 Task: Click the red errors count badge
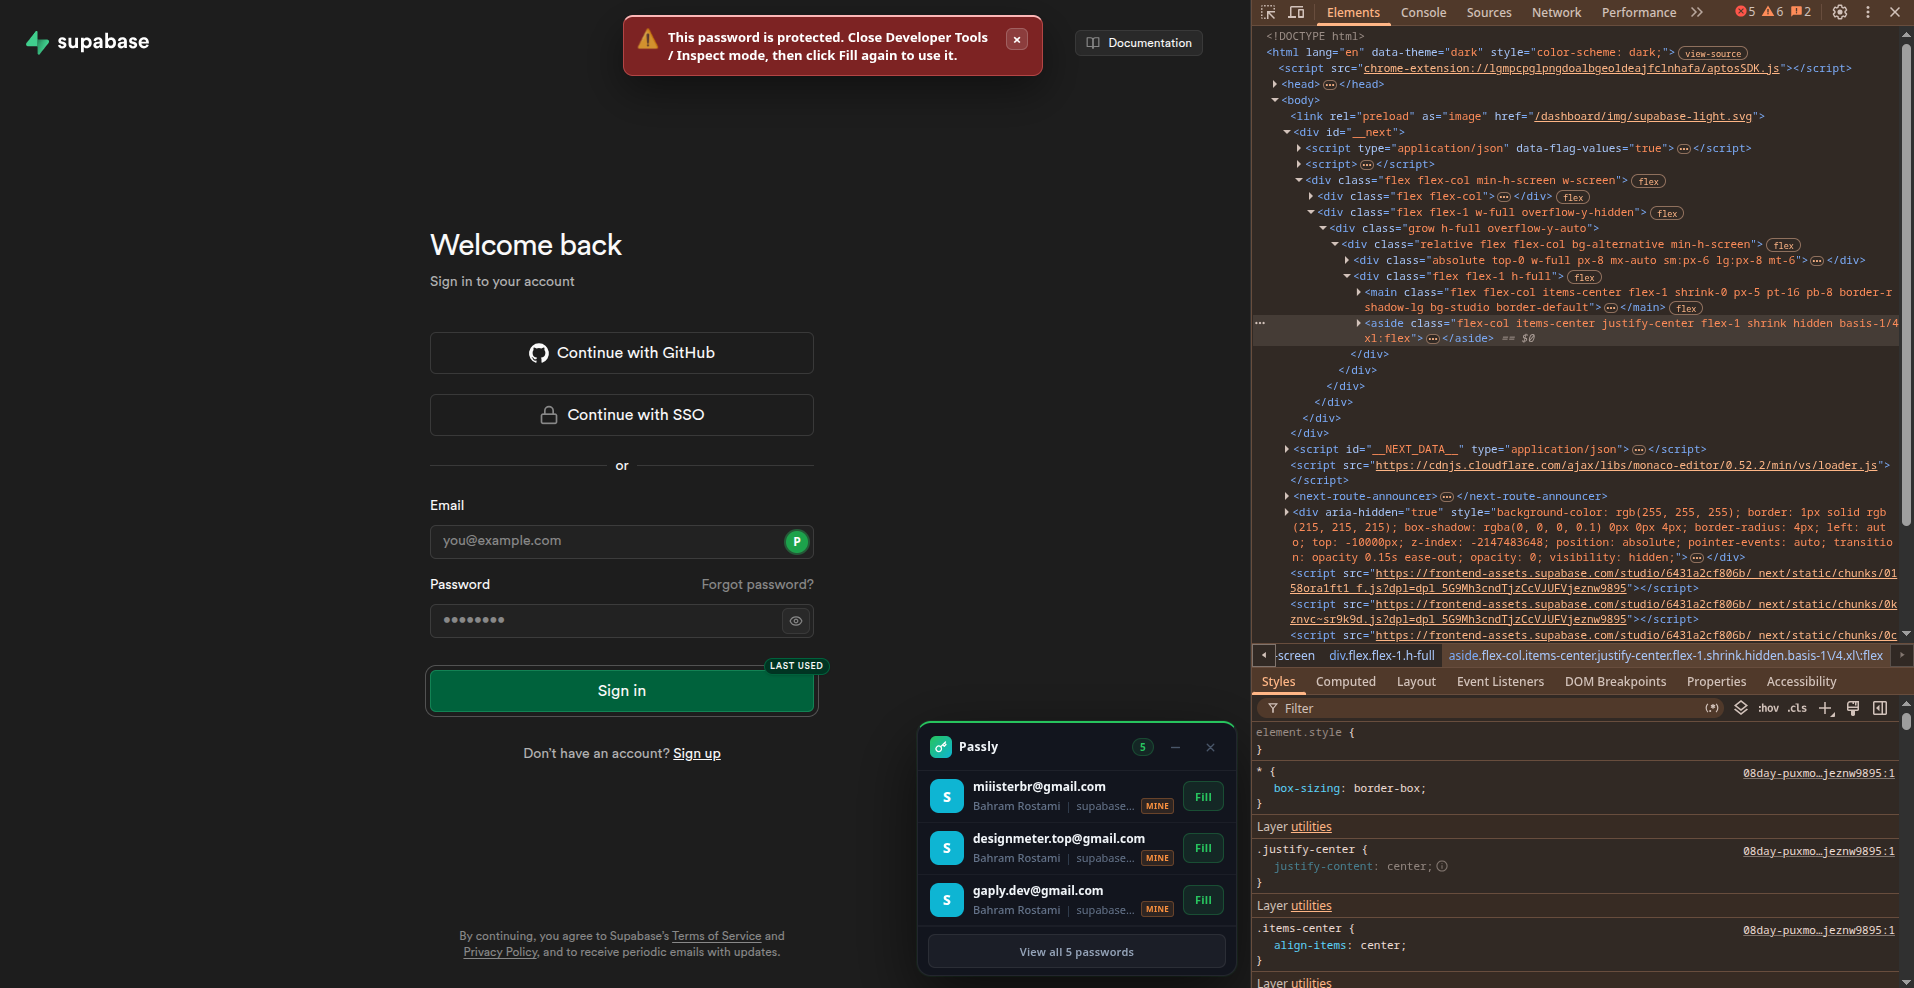pos(1745,12)
